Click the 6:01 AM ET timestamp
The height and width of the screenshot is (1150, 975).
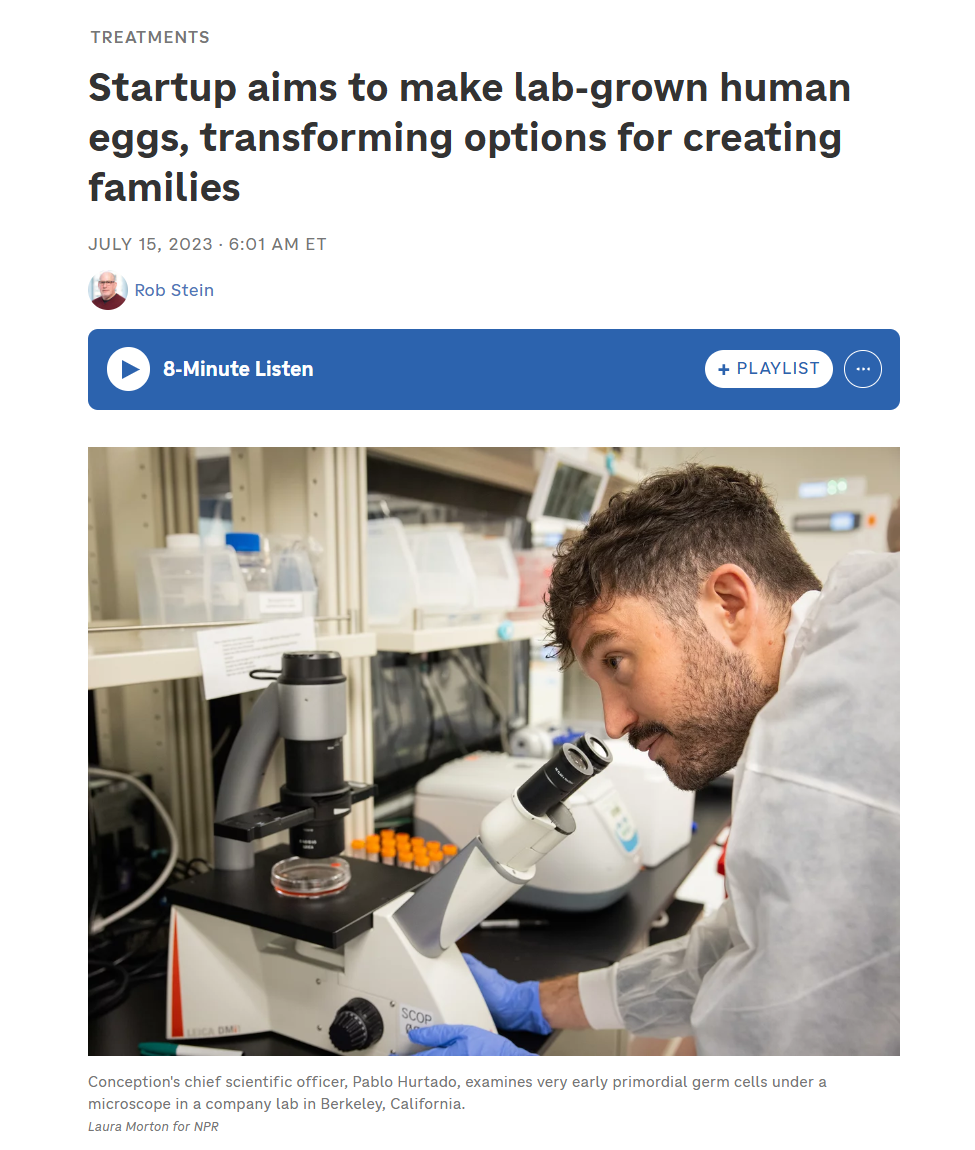(x=277, y=244)
